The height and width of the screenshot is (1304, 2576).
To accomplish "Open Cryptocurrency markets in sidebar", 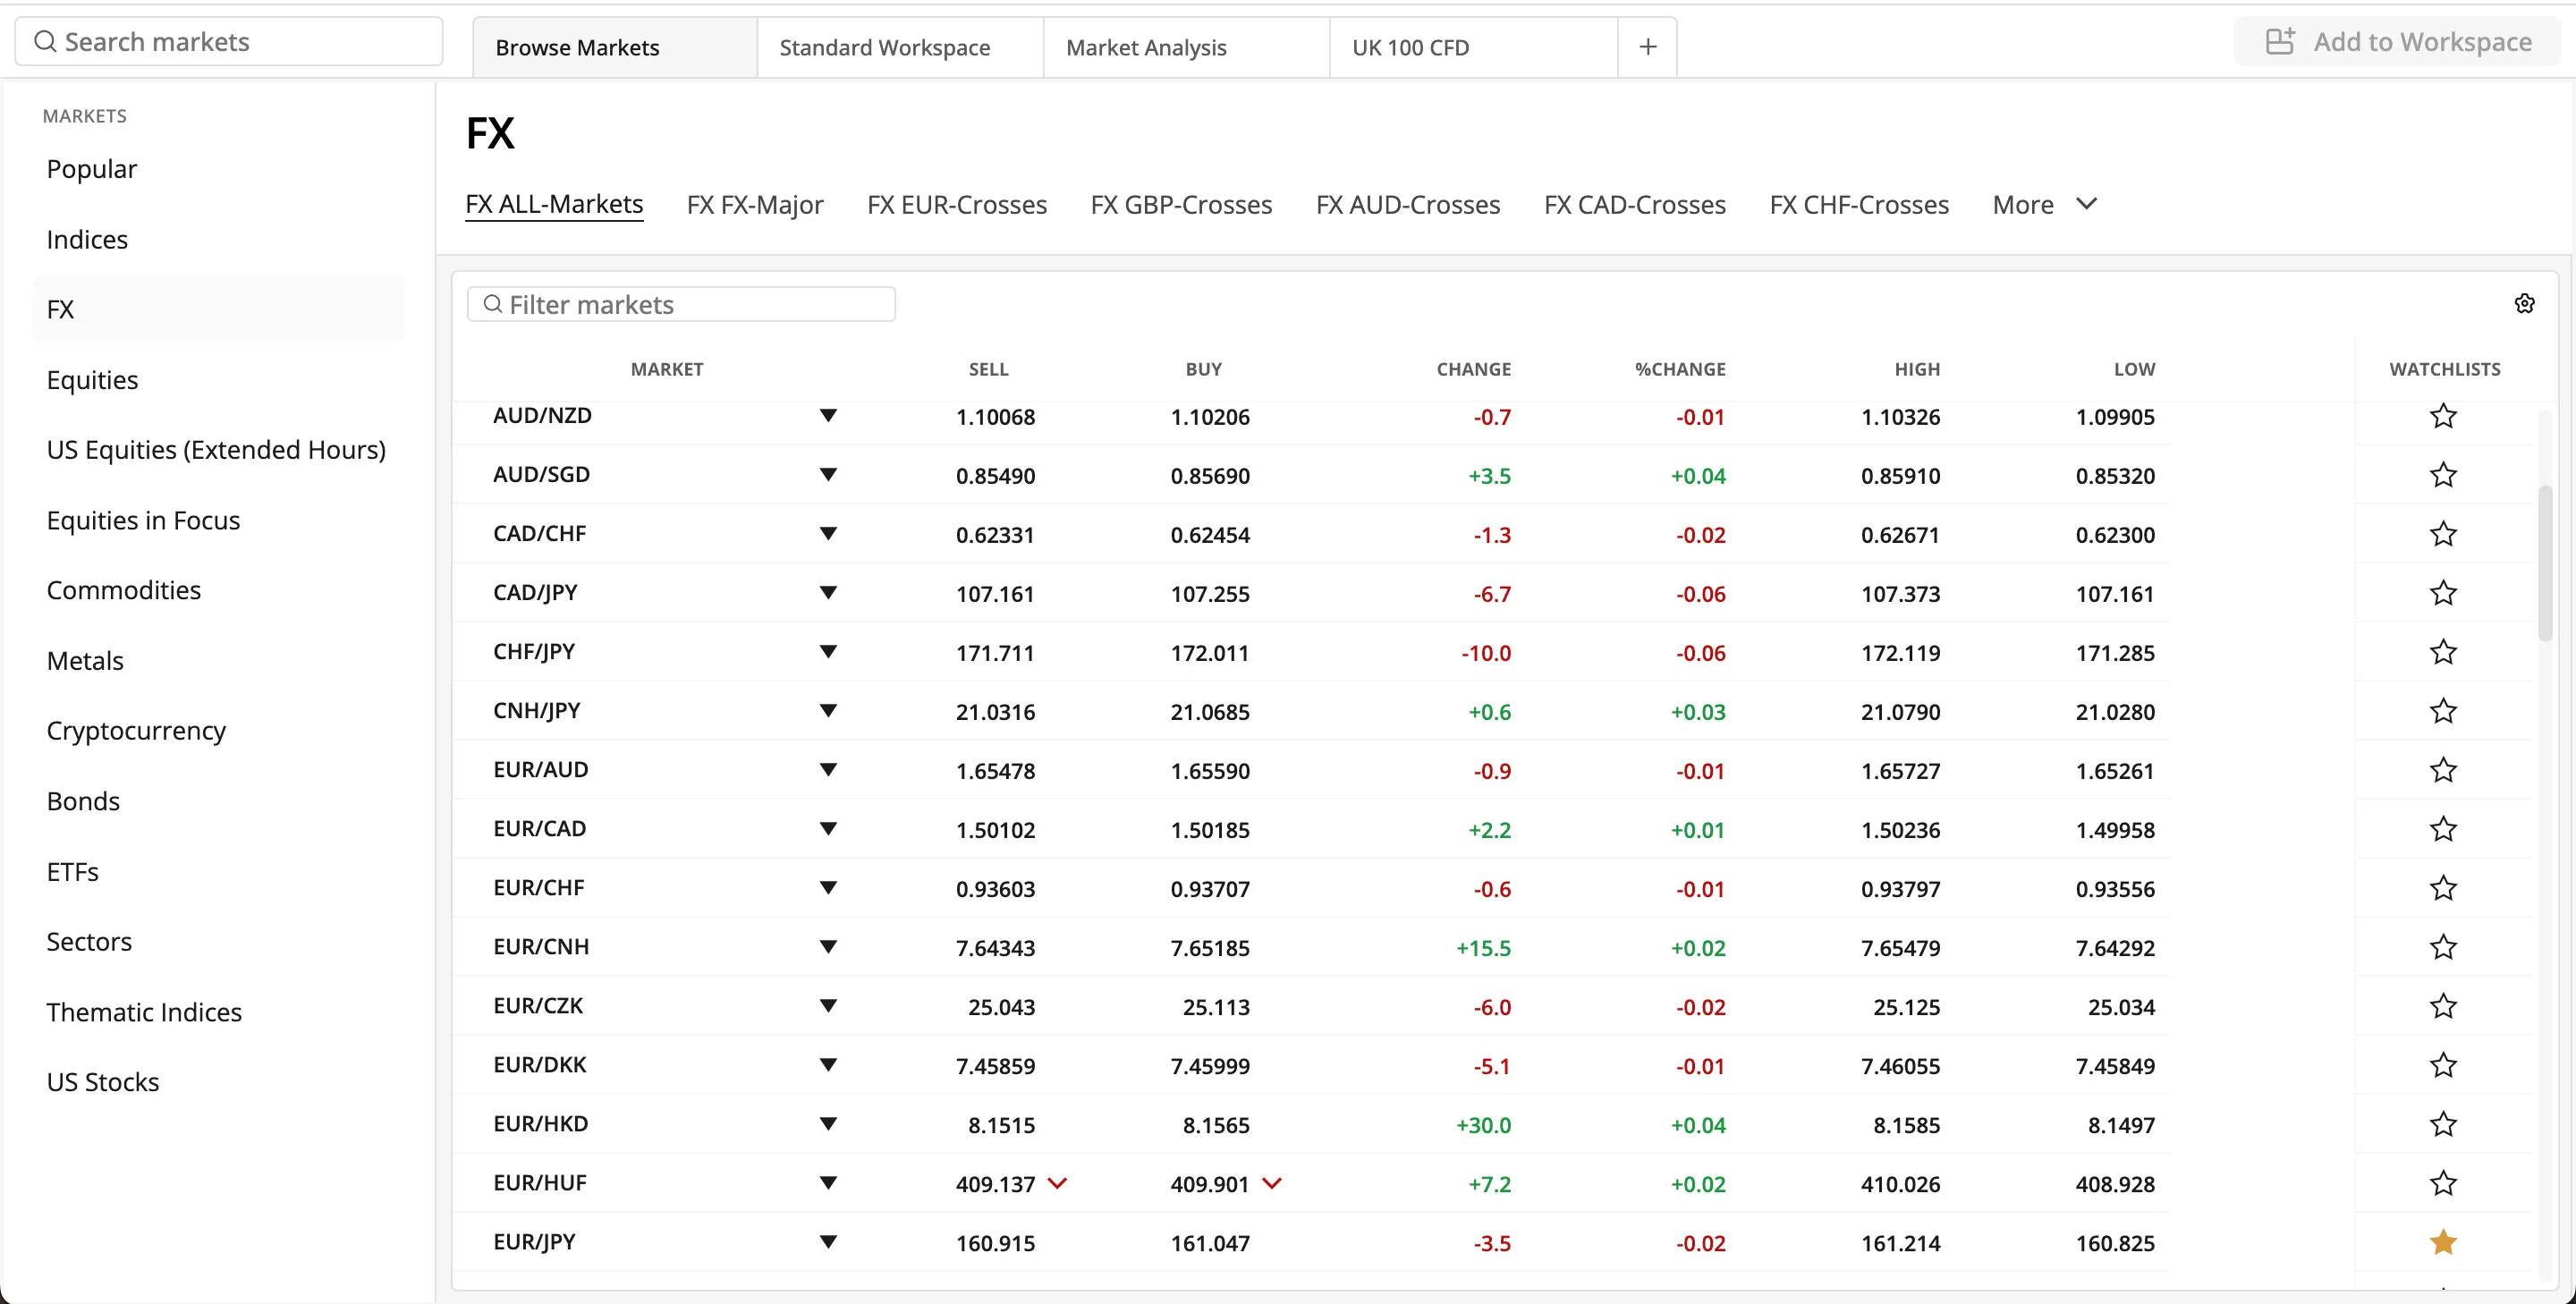I will [x=136, y=731].
